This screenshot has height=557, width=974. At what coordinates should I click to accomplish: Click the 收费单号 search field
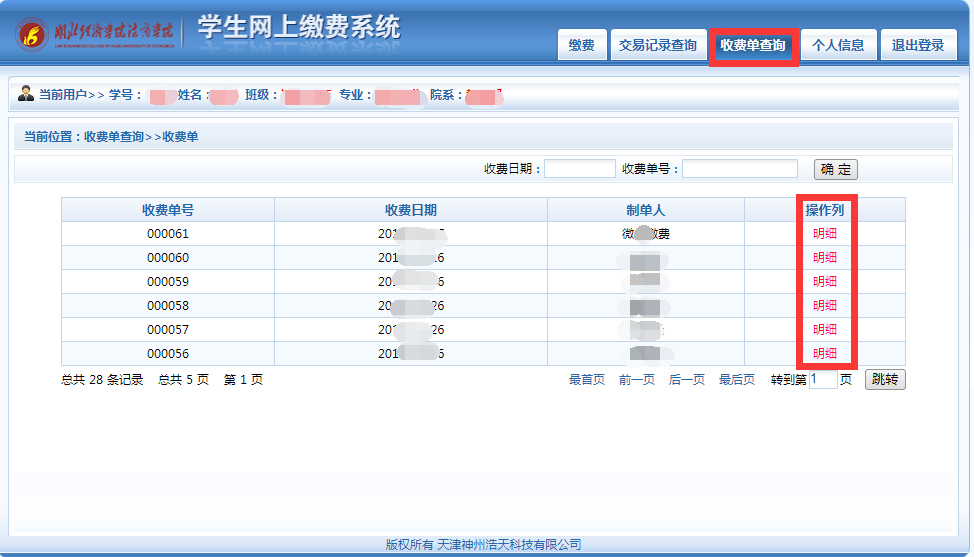tap(739, 169)
